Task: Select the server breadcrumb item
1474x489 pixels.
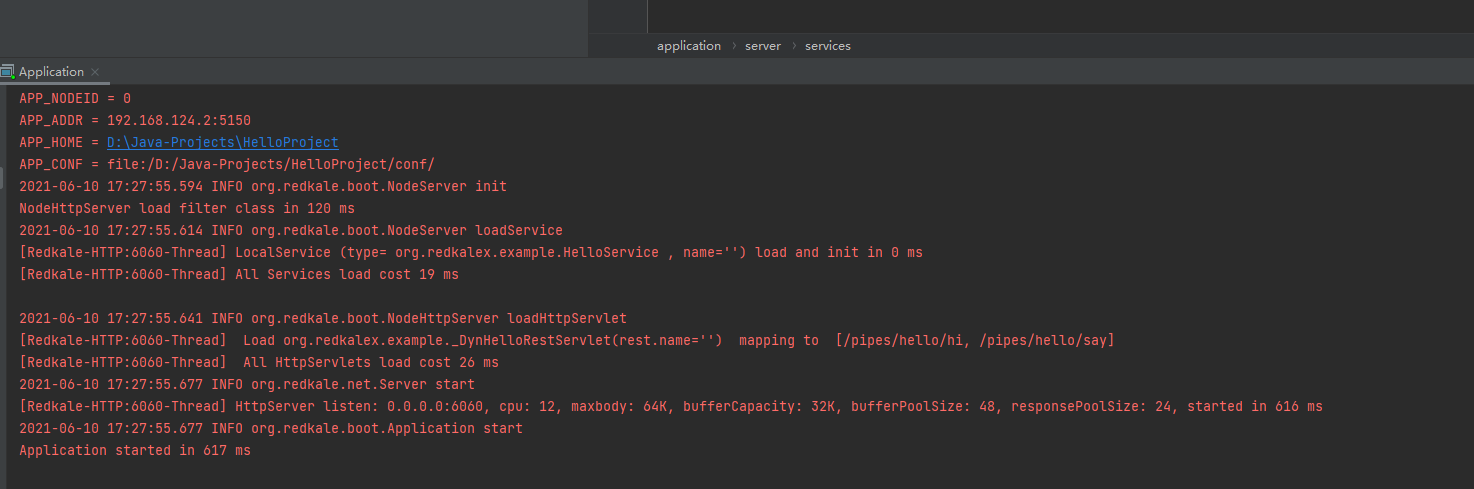Action: (763, 46)
